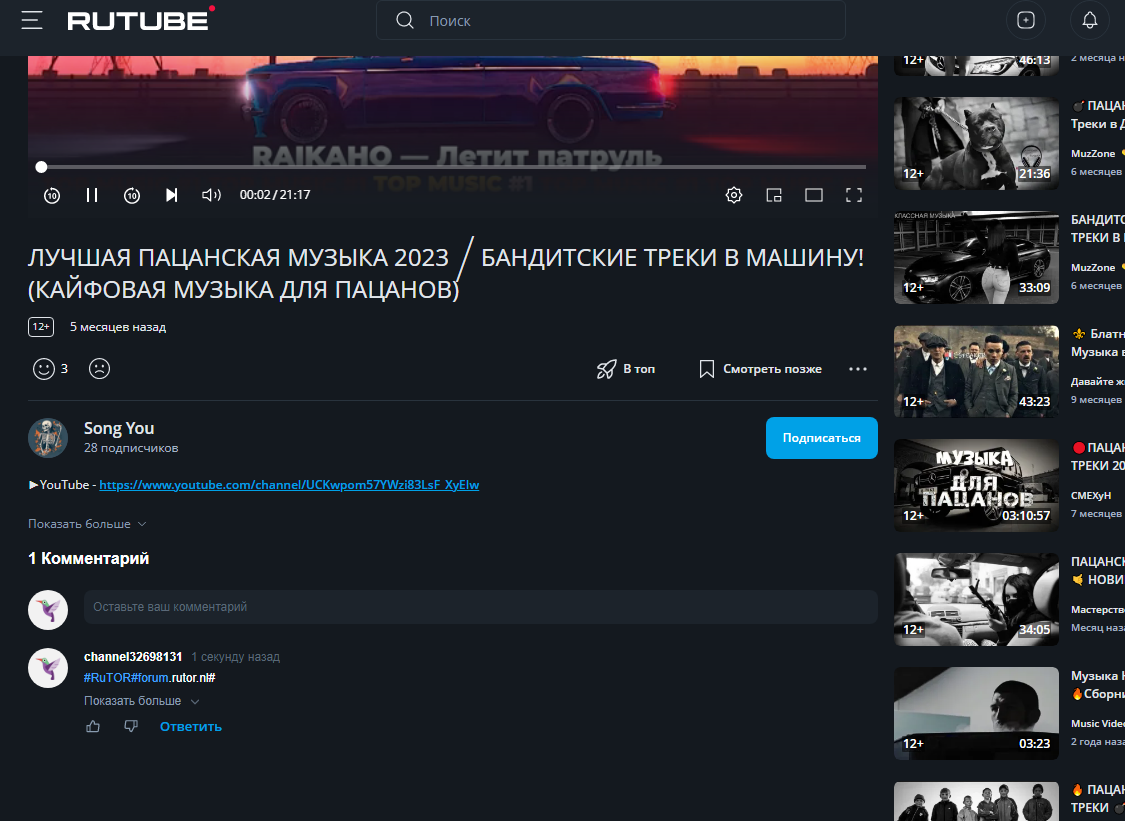Click commenter hummingbird avatar on comment
The width and height of the screenshot is (1125, 821).
click(x=48, y=668)
